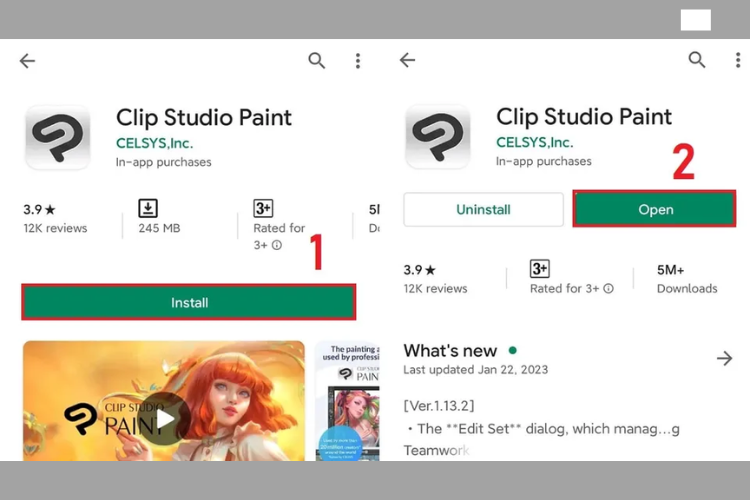Open search on the right Play Store screen

pyautogui.click(x=696, y=60)
